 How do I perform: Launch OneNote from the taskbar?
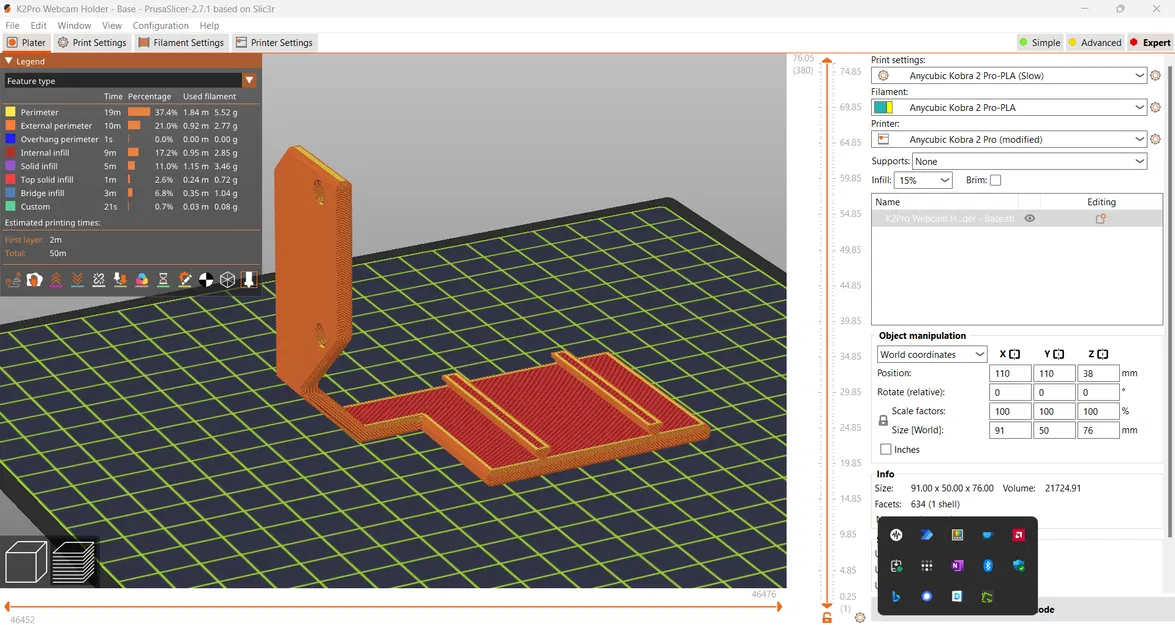pos(957,566)
